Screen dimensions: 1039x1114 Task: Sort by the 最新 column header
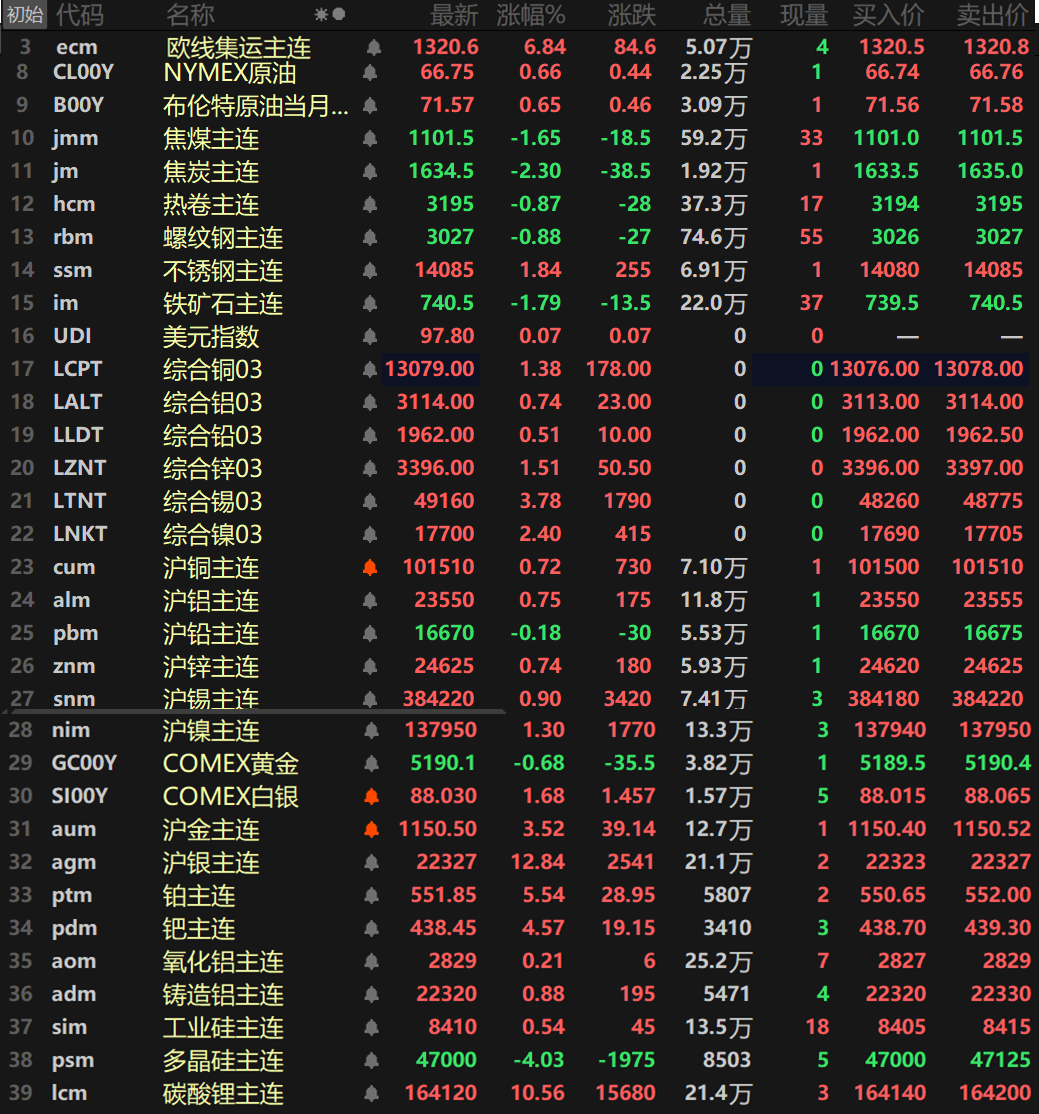coord(453,14)
